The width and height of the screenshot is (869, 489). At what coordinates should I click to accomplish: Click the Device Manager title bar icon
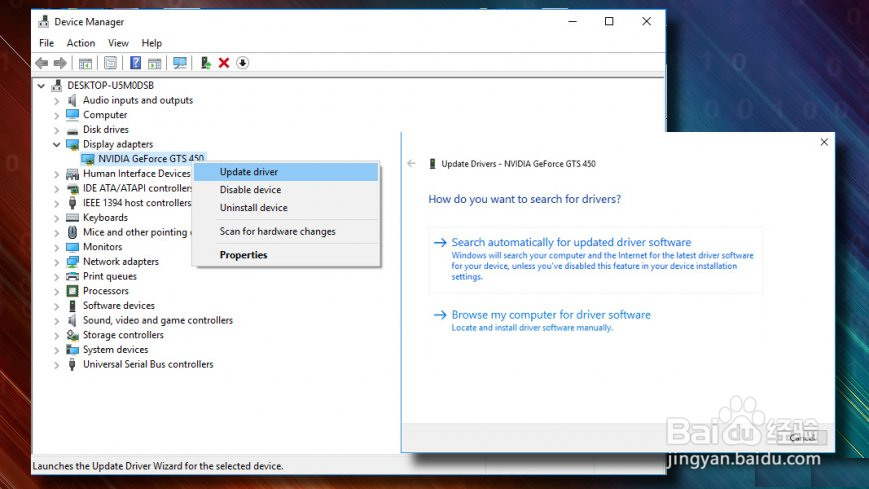pyautogui.click(x=43, y=22)
